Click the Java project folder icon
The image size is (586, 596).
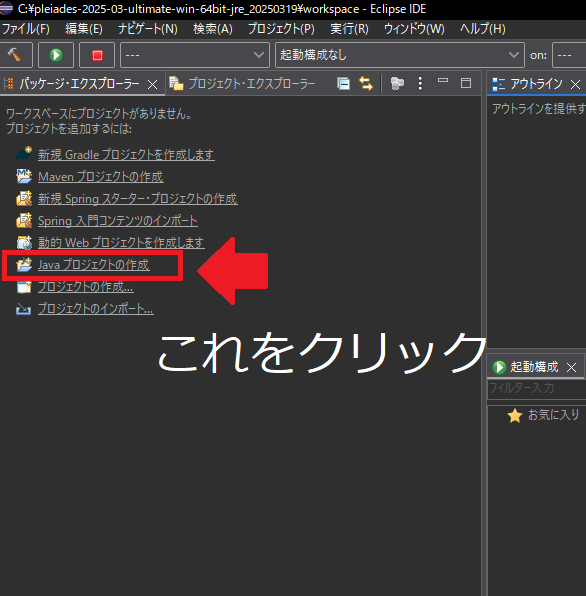click(x=24, y=264)
